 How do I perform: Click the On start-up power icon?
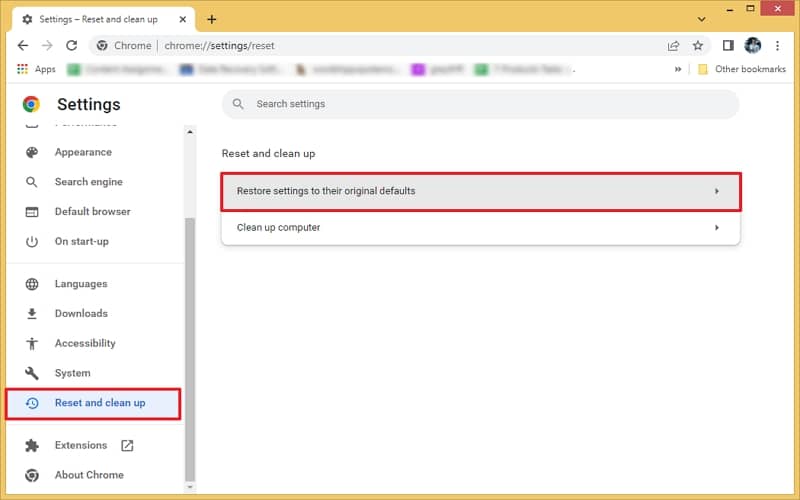point(32,241)
